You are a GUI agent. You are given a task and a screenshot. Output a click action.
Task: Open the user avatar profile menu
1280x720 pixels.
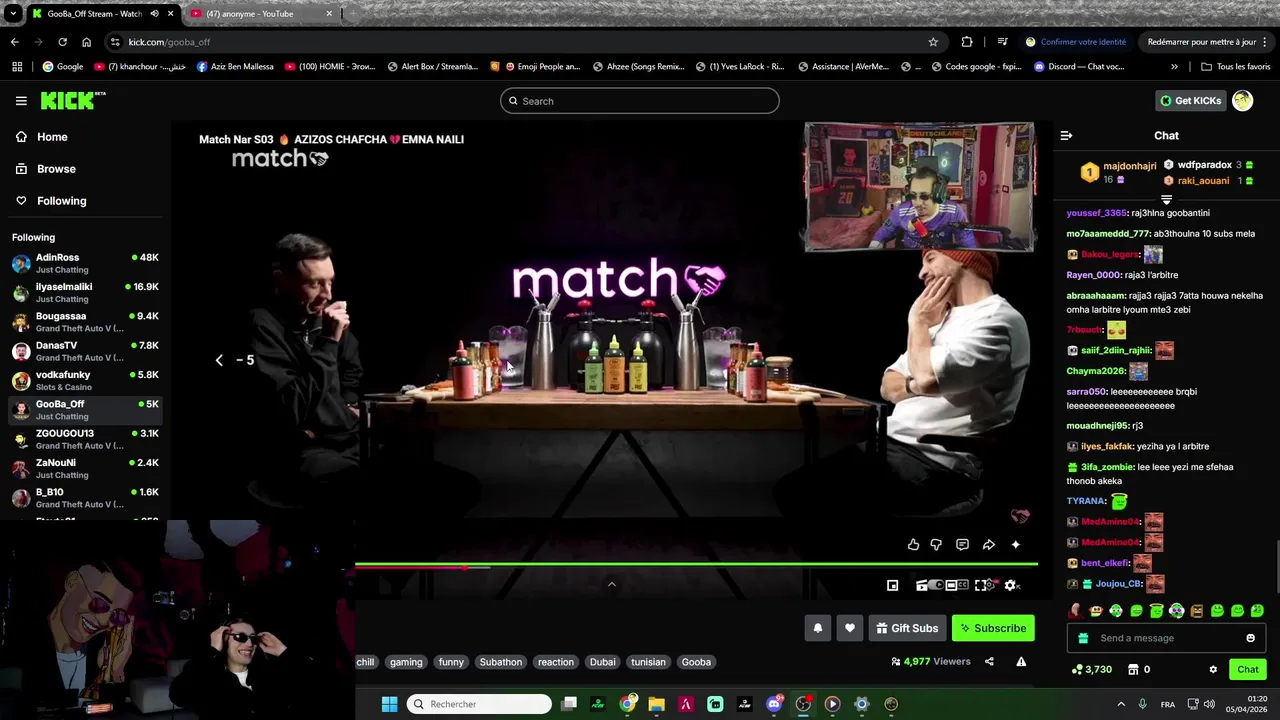pos(1243,100)
